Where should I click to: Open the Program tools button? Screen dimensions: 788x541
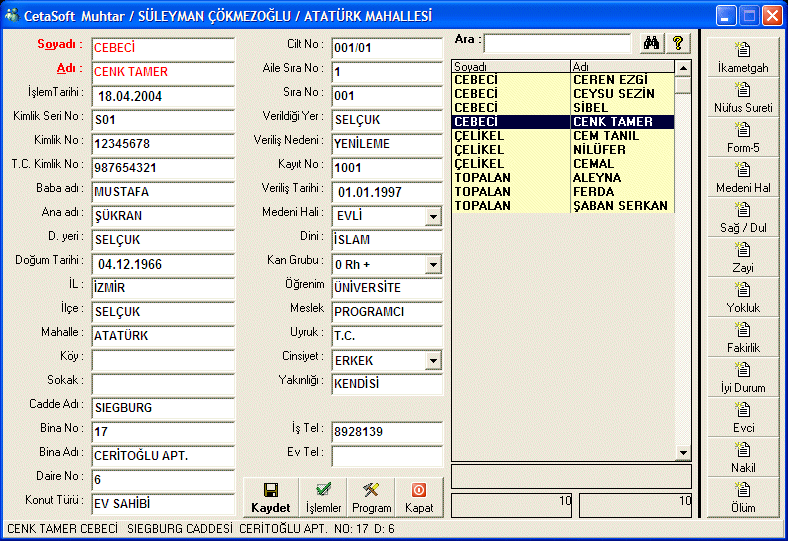pos(372,496)
